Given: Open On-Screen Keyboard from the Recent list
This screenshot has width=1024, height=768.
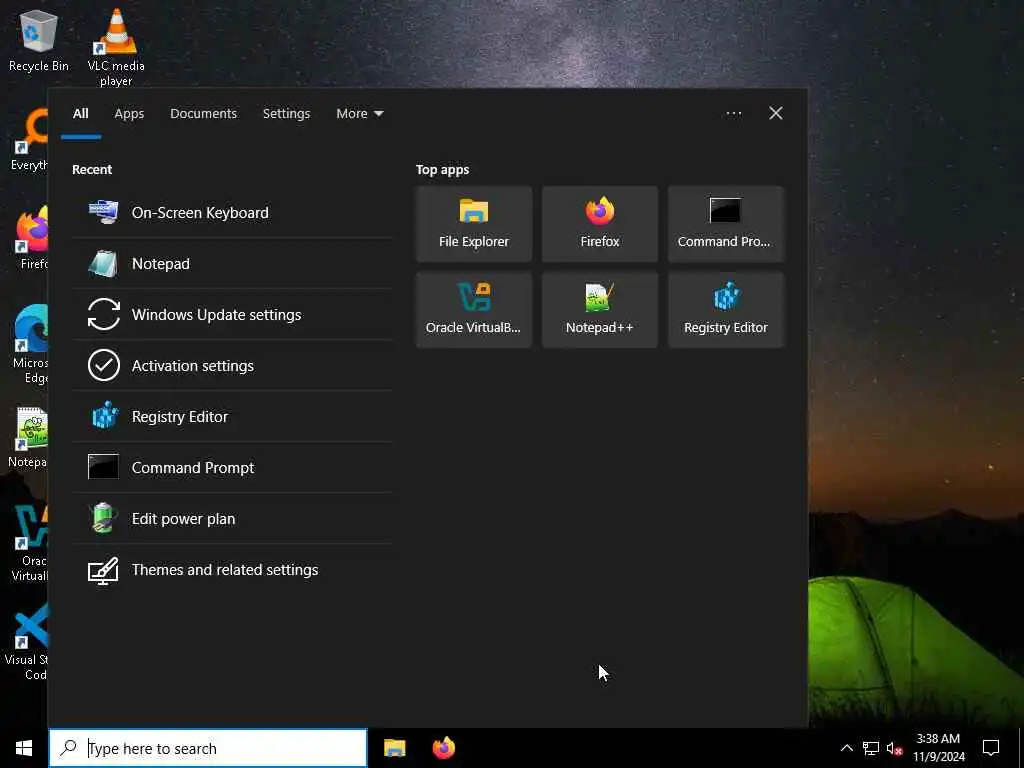Looking at the screenshot, I should (232, 213).
